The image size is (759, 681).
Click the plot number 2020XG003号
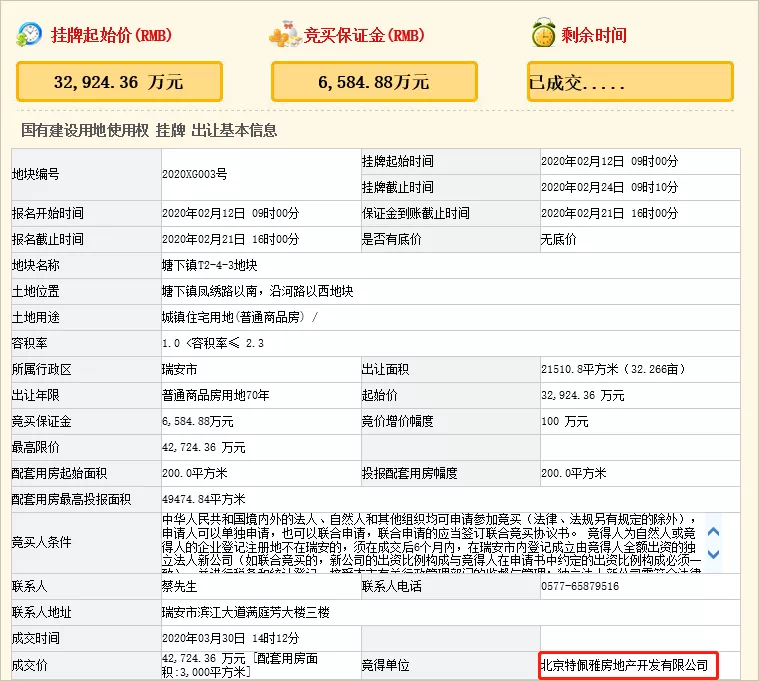(195, 174)
